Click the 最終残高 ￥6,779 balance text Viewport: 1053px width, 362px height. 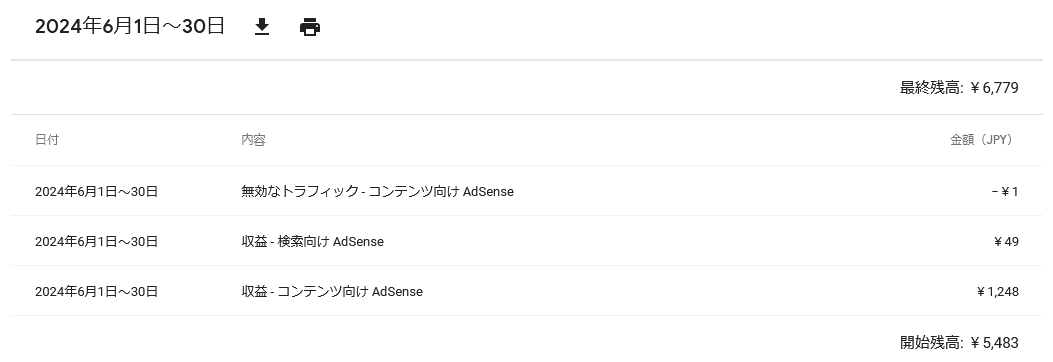[959, 87]
